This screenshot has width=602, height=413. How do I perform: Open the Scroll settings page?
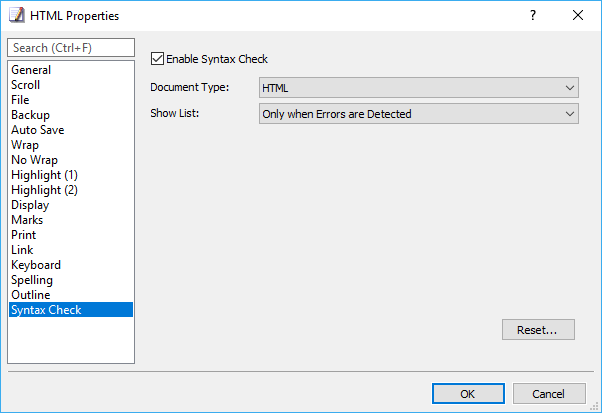tap(25, 85)
